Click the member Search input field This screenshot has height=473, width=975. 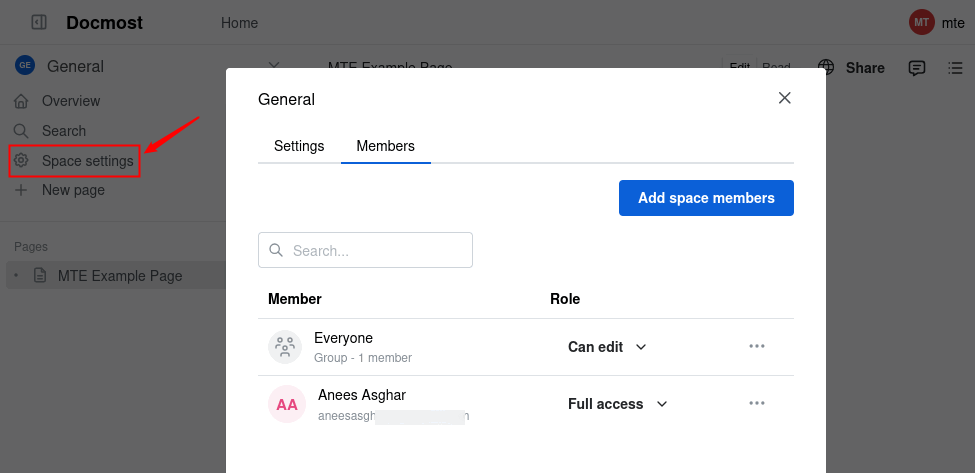click(x=376, y=250)
